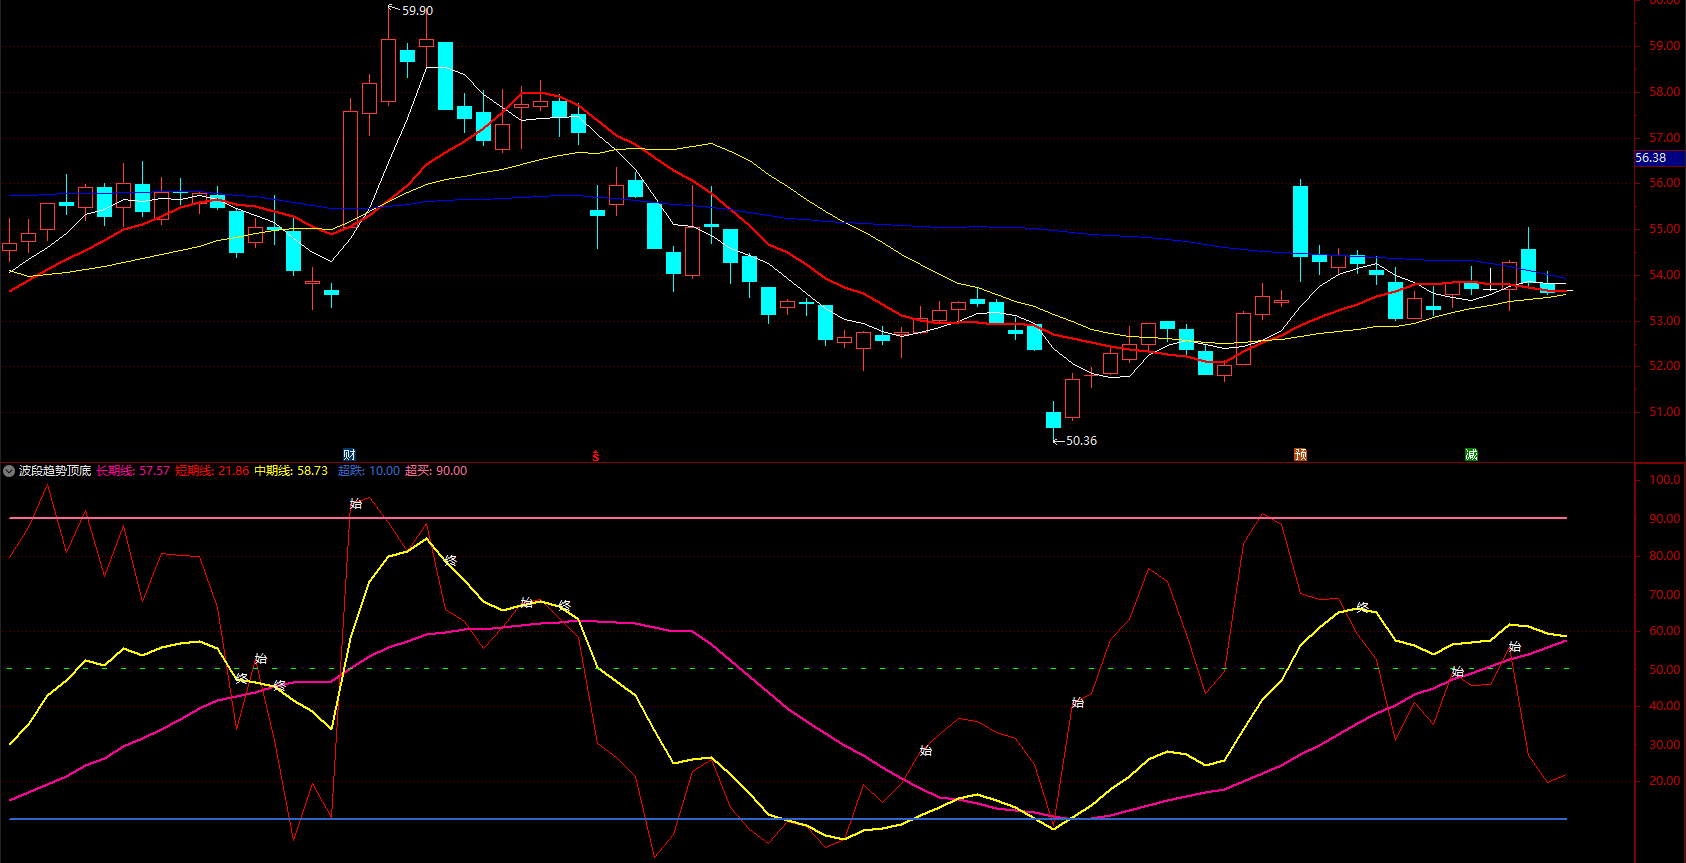The width and height of the screenshot is (1686, 863).
Task: Click the 短期线: 21.86 legend value
Action: tap(212, 471)
